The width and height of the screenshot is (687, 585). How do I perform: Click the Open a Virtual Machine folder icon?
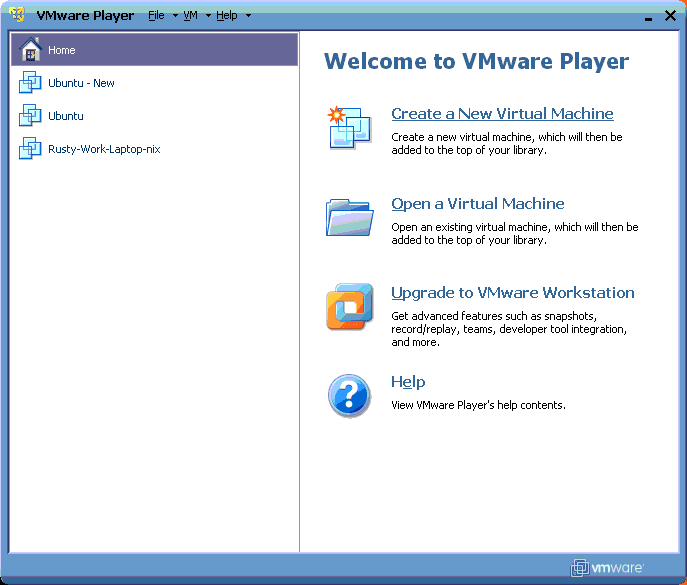[349, 217]
